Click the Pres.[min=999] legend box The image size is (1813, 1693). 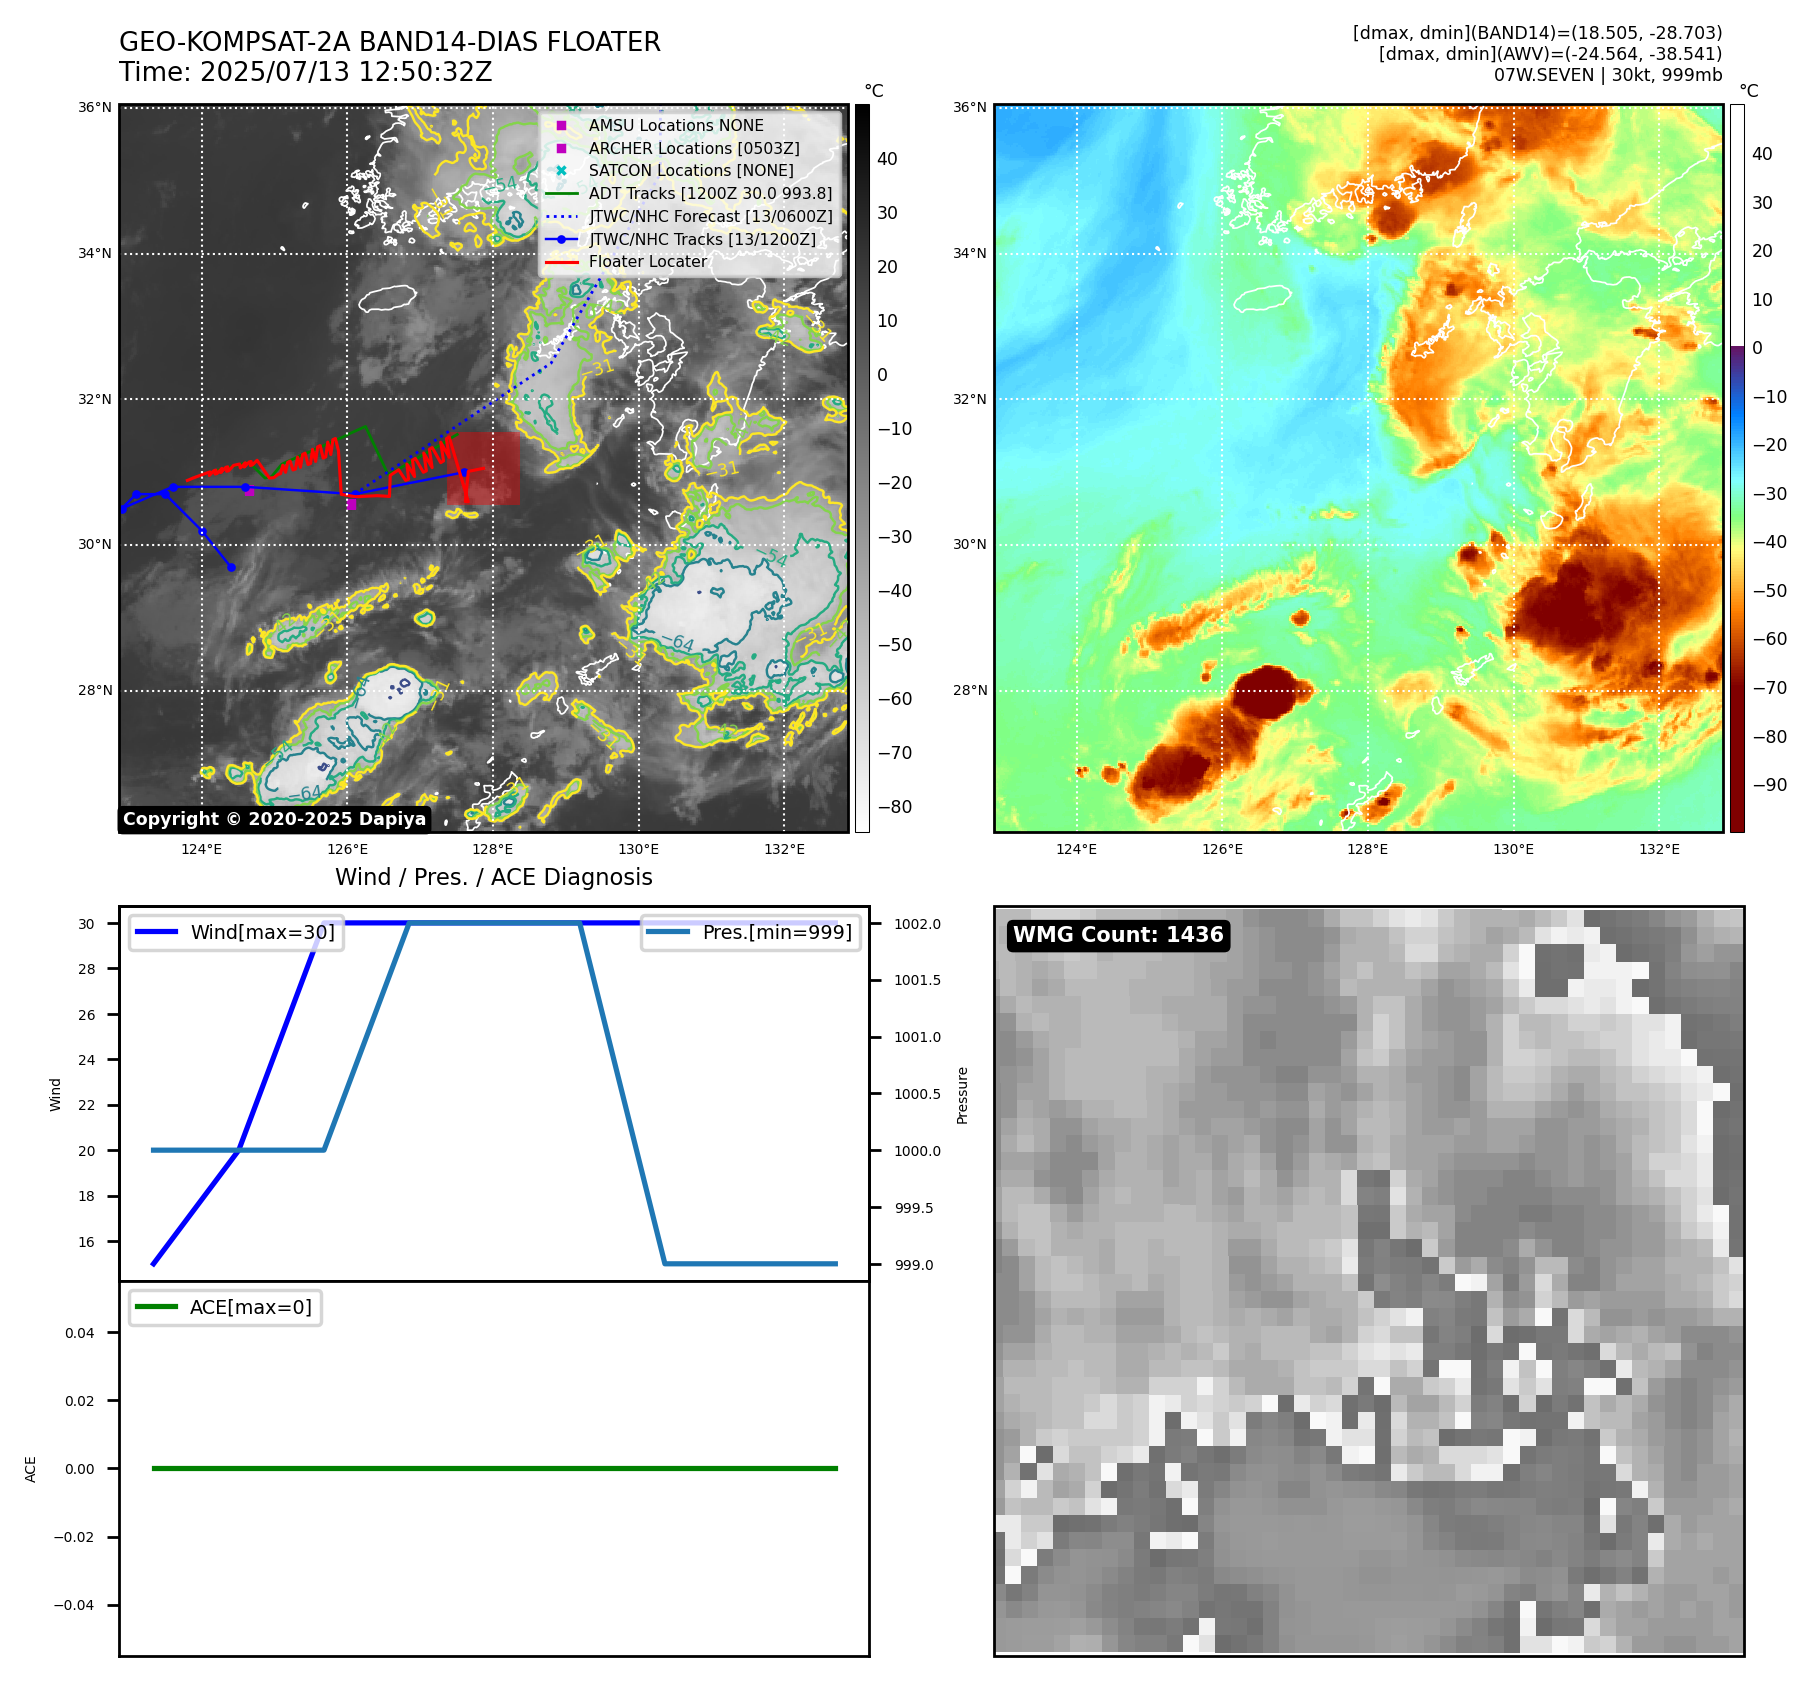coord(751,933)
